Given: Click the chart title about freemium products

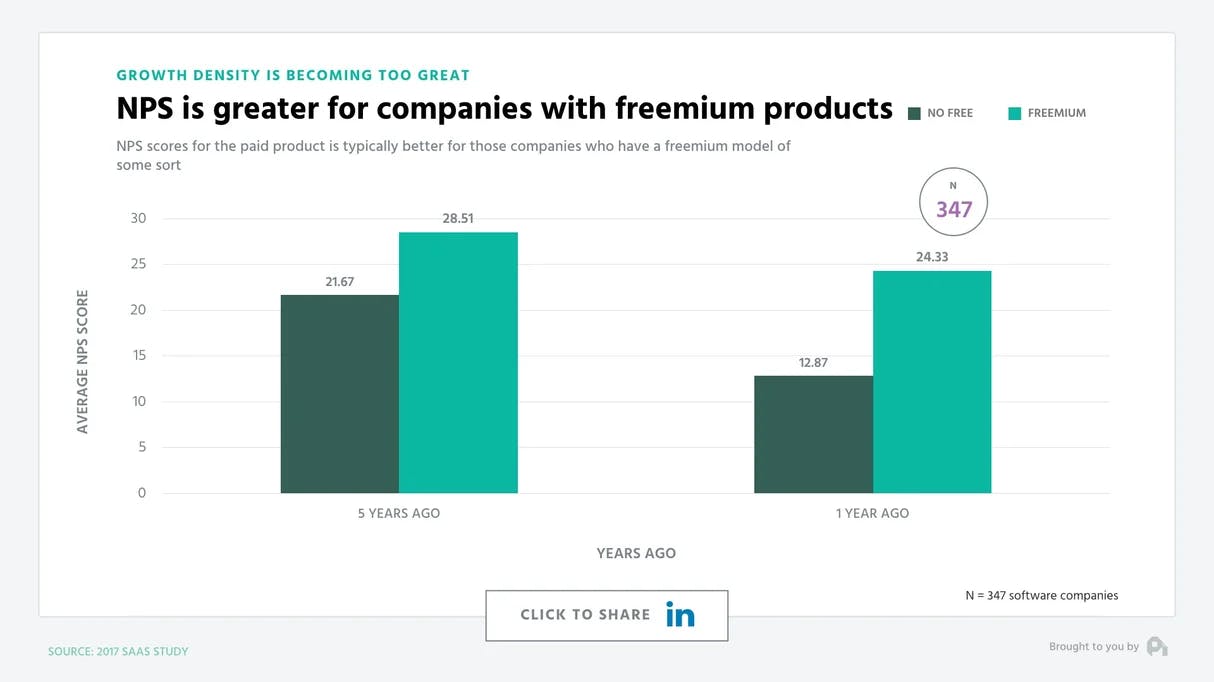Looking at the screenshot, I should [x=504, y=108].
